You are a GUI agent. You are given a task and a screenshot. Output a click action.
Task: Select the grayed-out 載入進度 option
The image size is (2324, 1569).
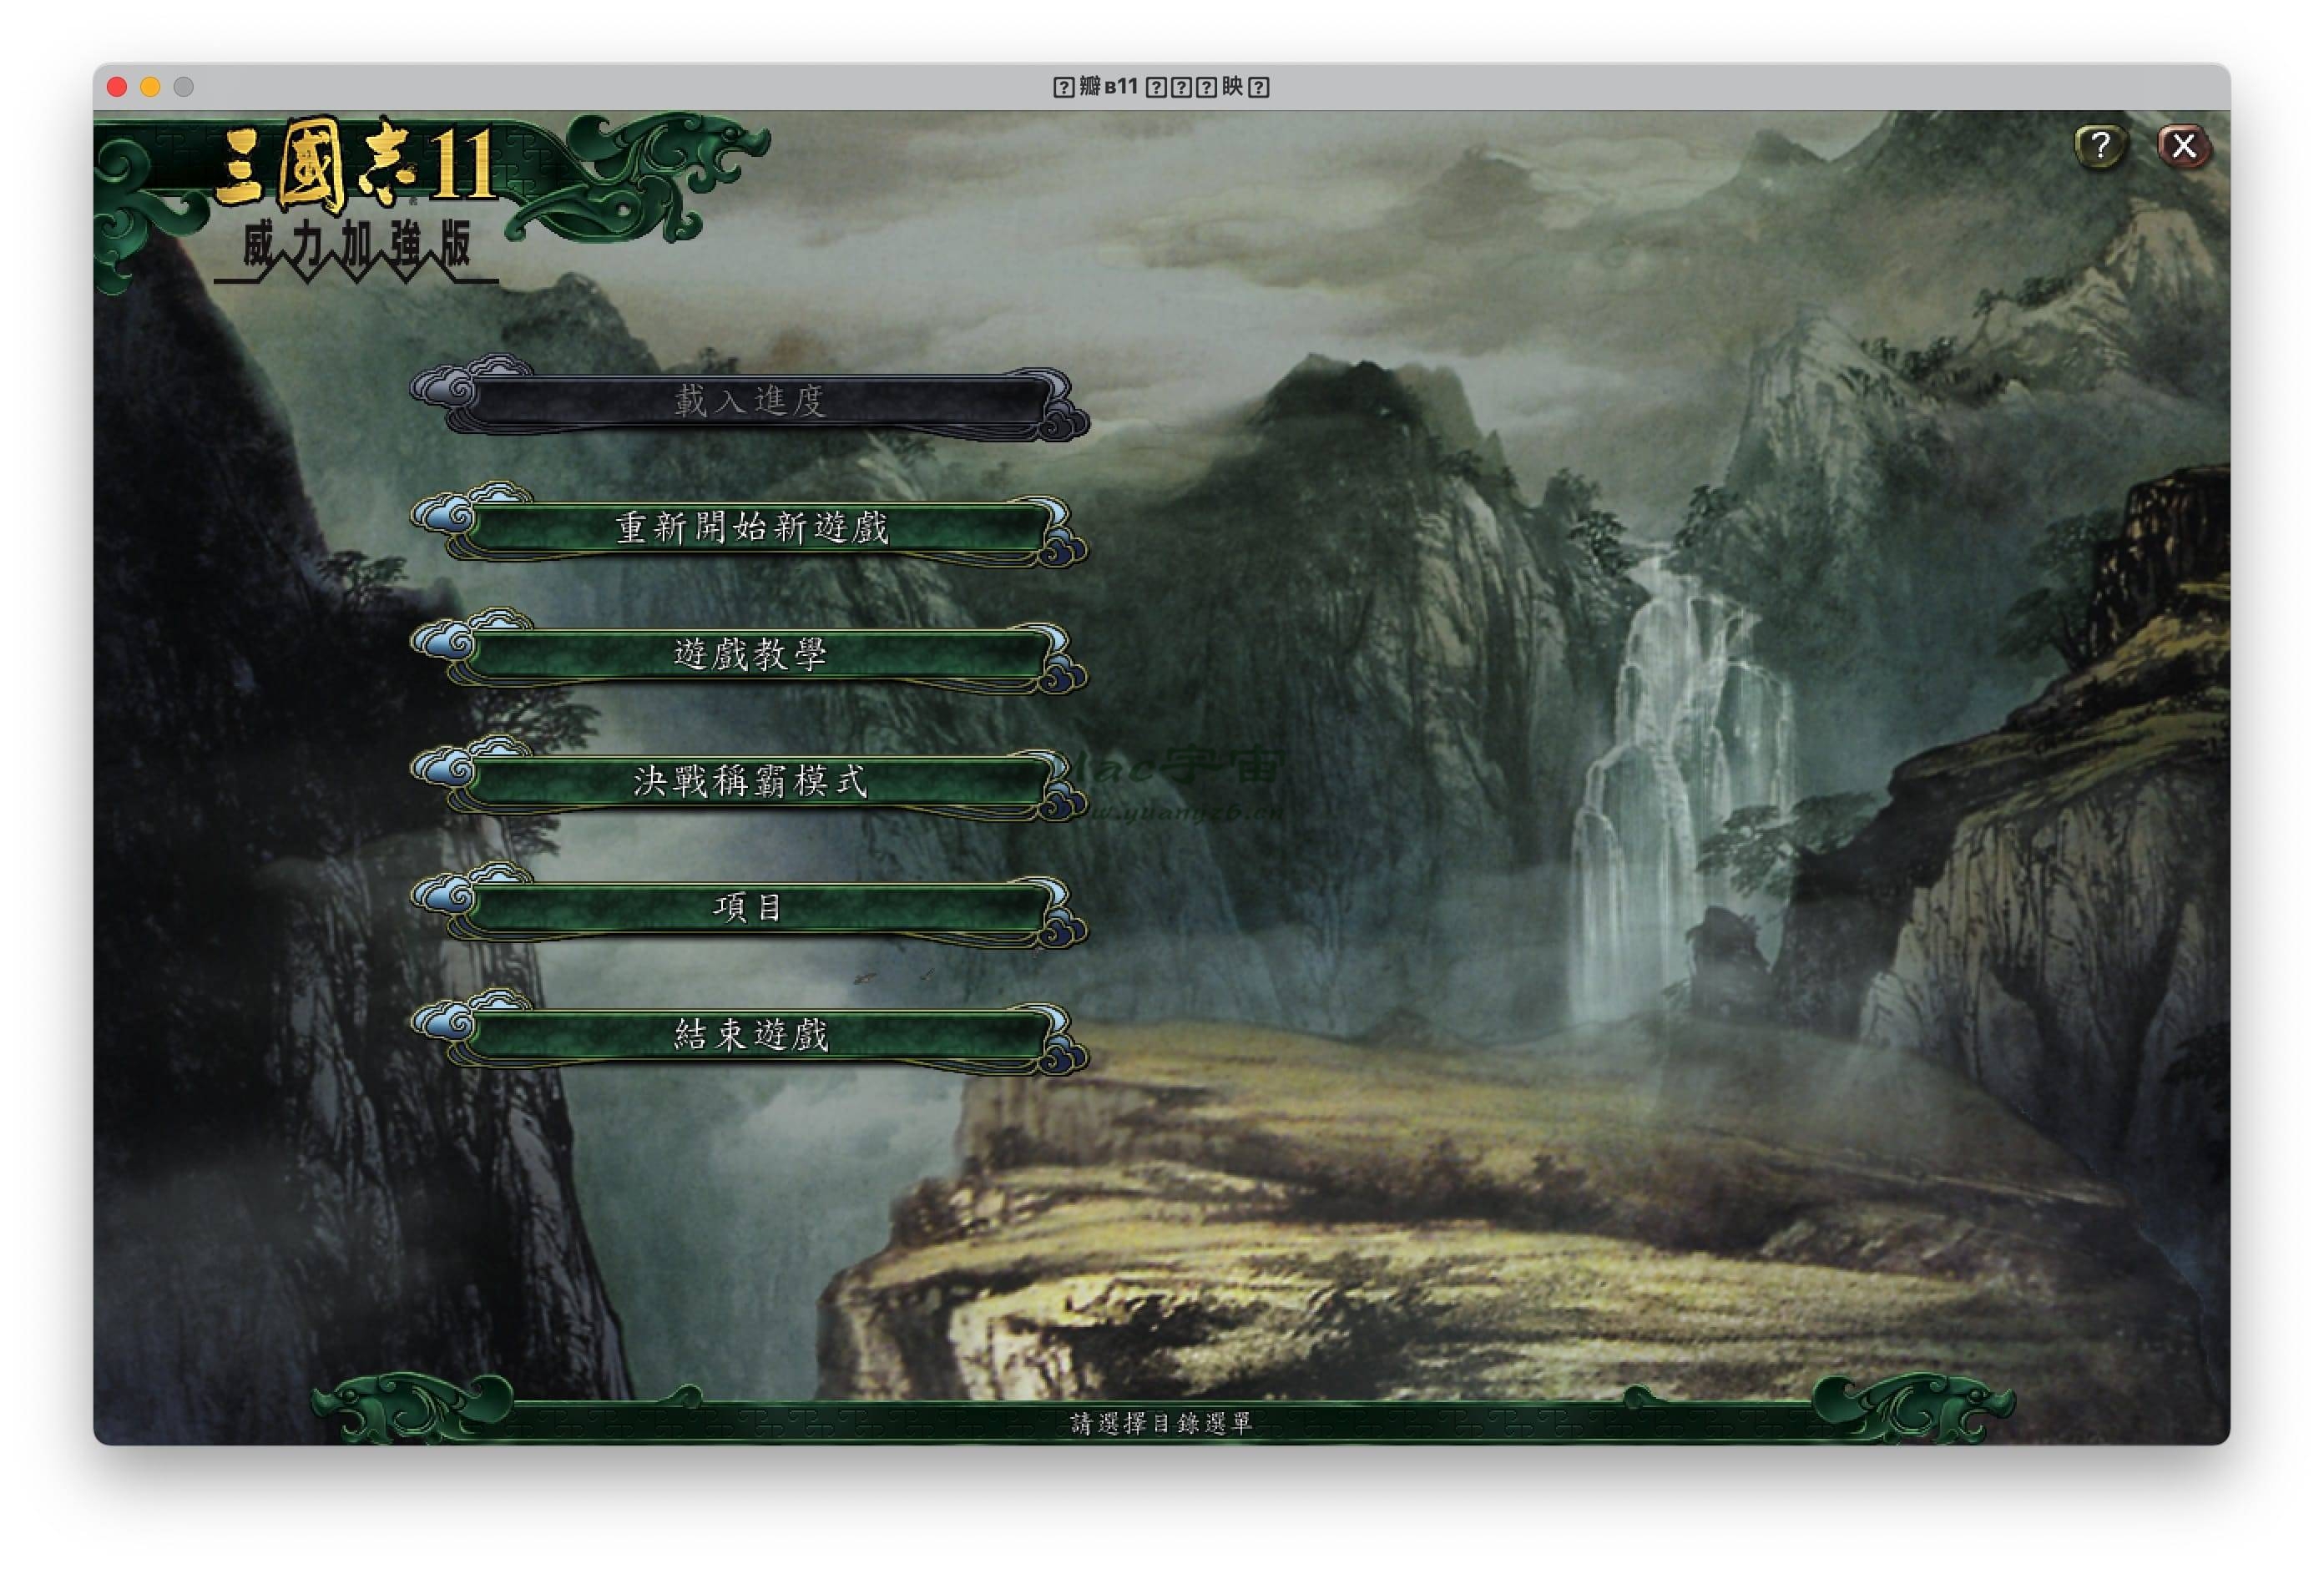750,401
